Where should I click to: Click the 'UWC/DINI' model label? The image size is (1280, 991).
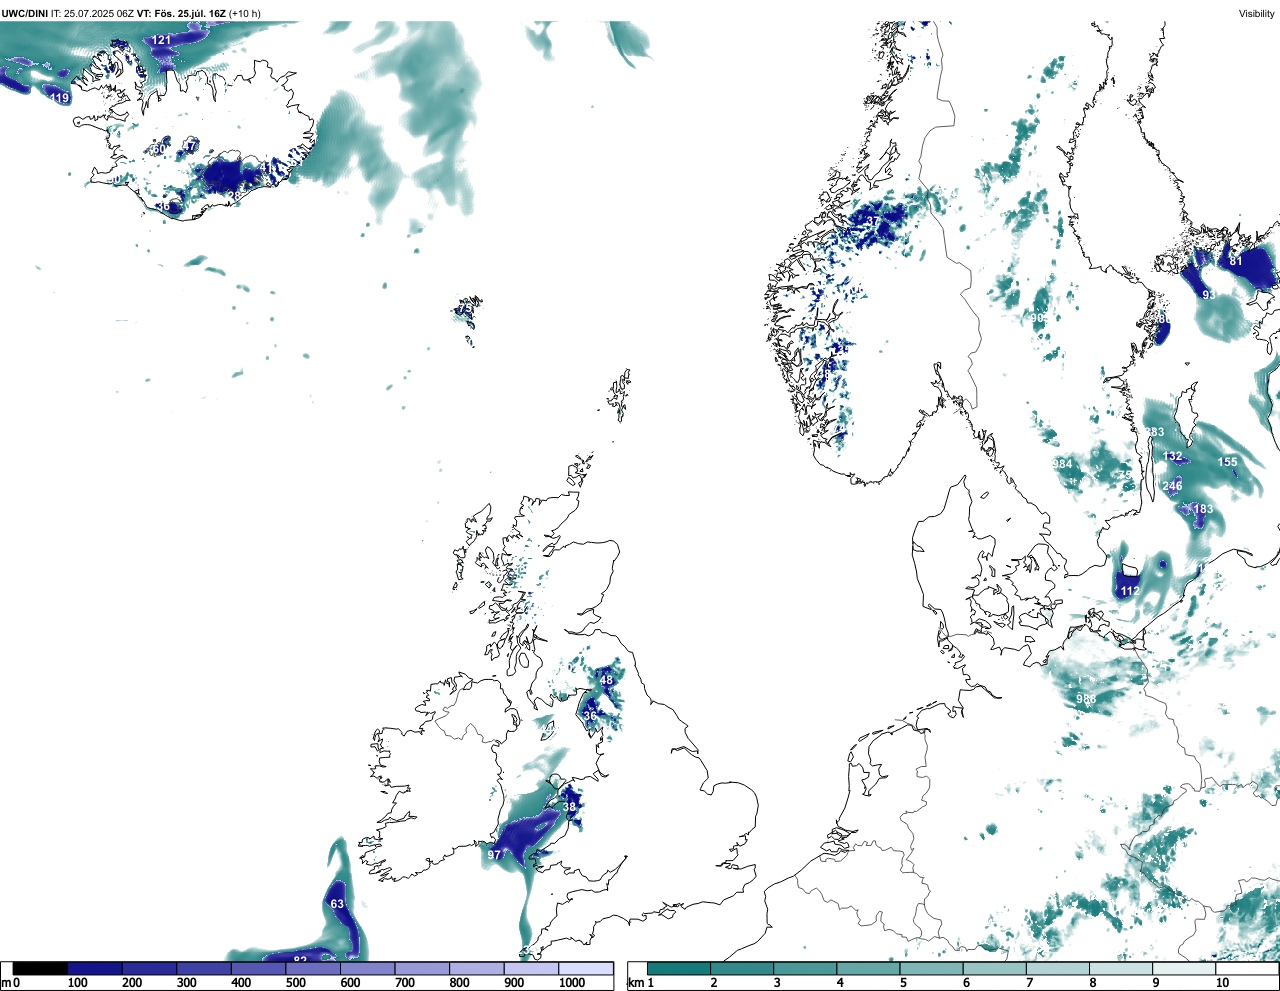tap(24, 13)
